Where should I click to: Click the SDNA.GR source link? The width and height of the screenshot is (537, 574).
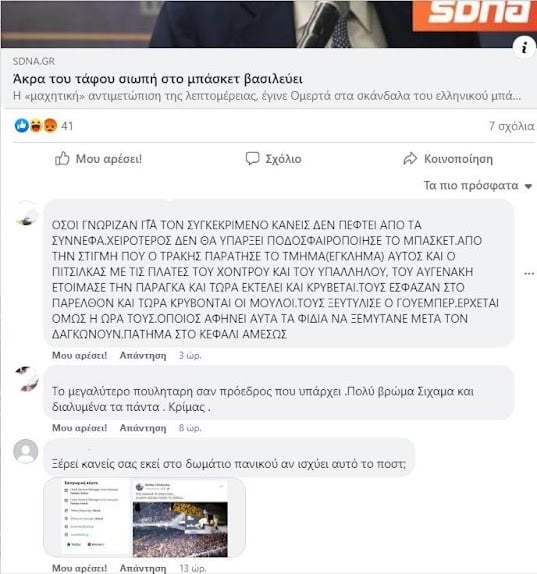click(x=34, y=61)
